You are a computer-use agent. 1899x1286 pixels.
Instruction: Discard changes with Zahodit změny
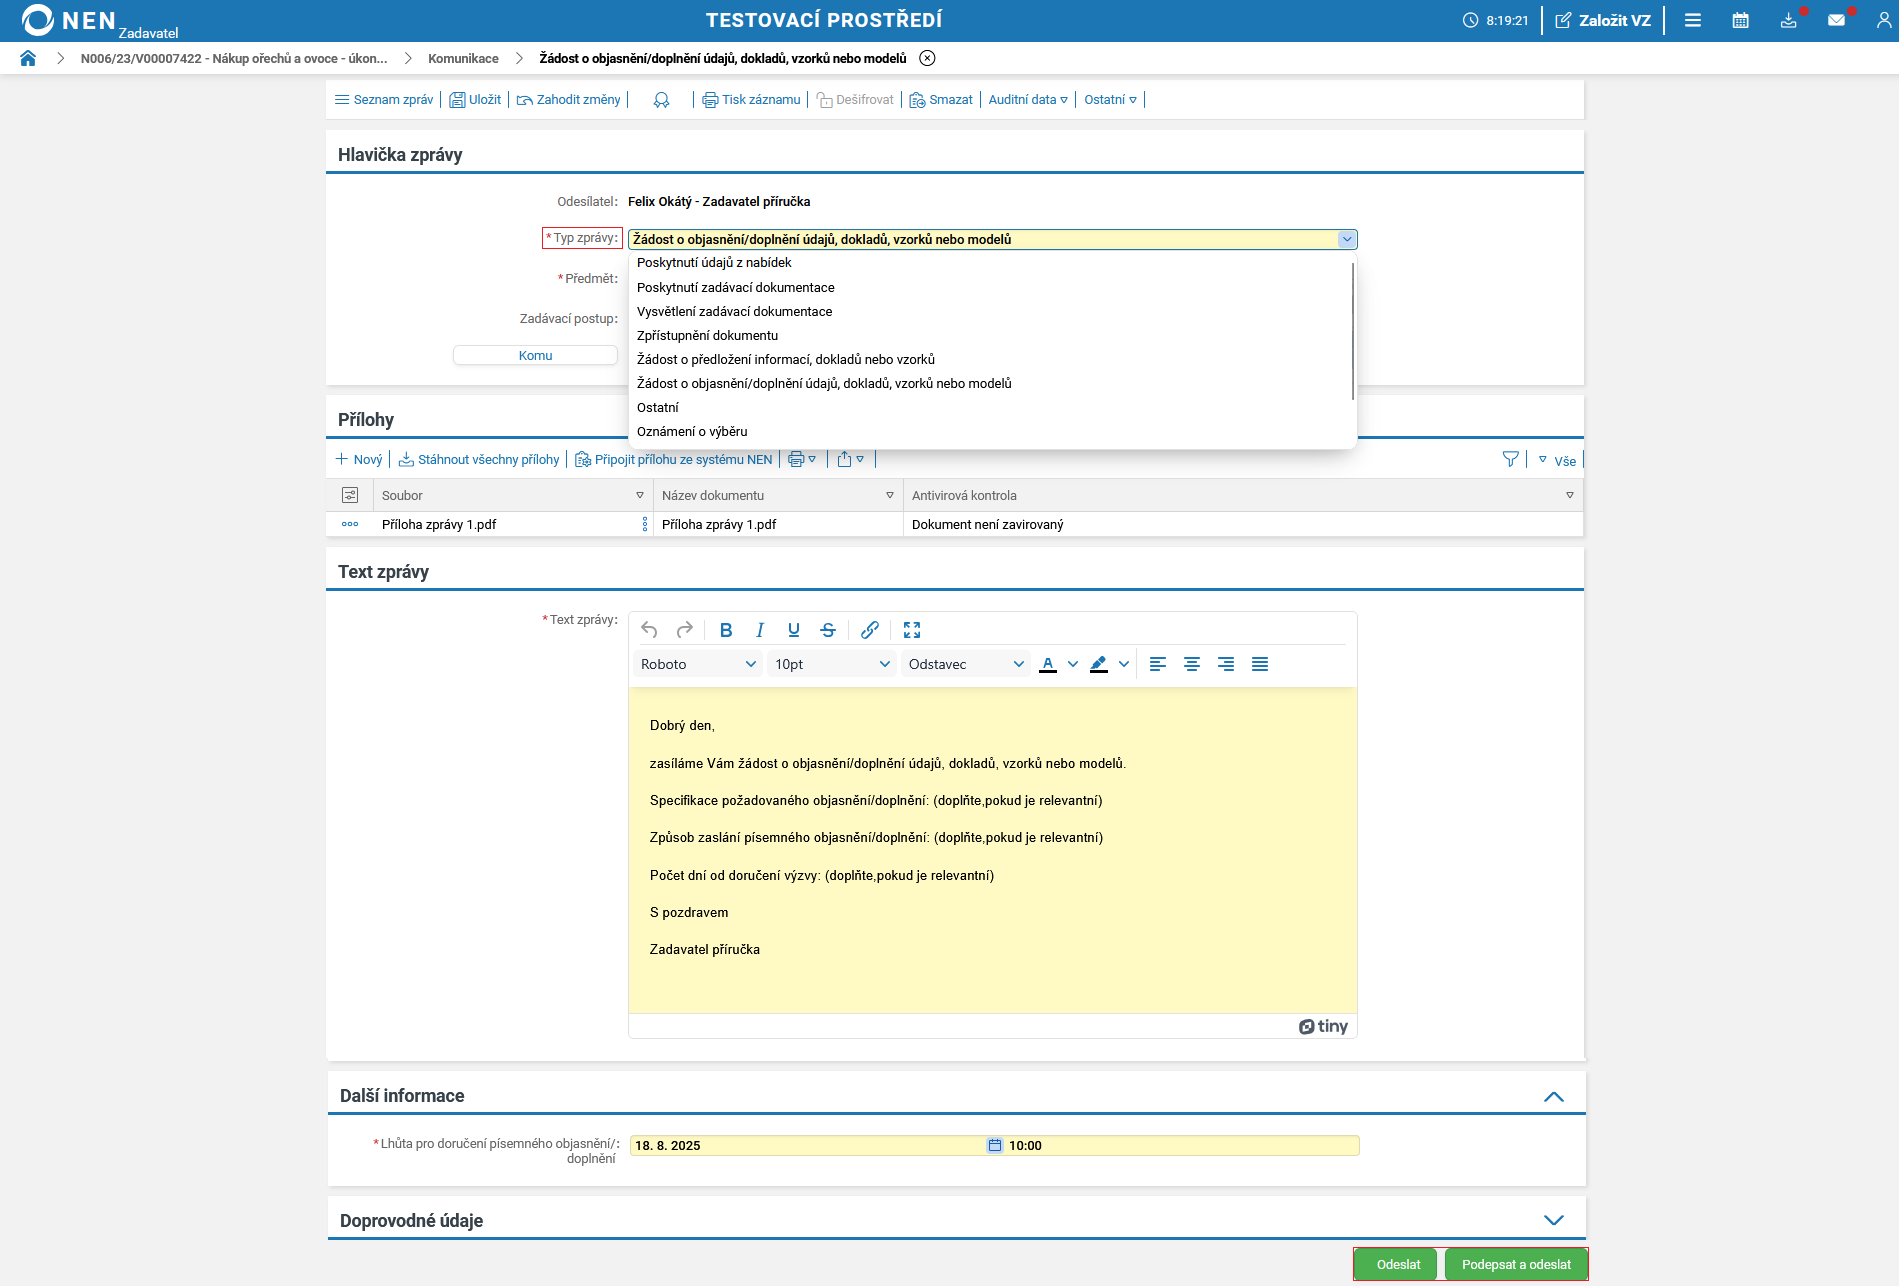point(568,100)
